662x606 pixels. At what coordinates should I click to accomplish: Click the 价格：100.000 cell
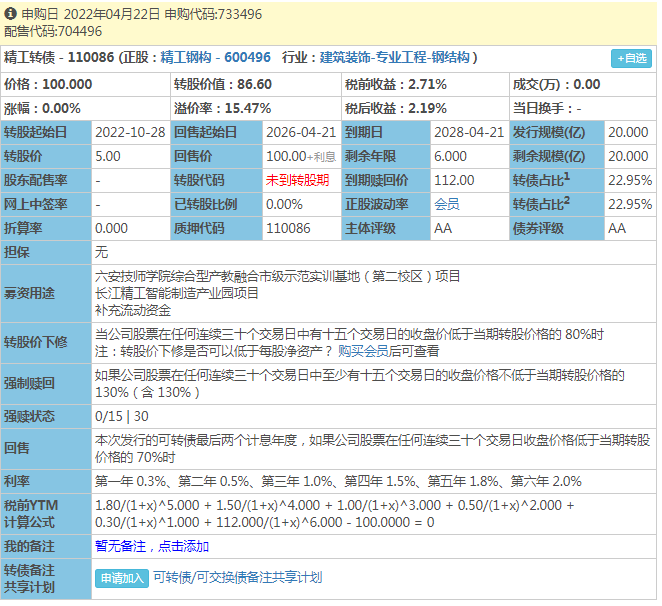(x=86, y=84)
